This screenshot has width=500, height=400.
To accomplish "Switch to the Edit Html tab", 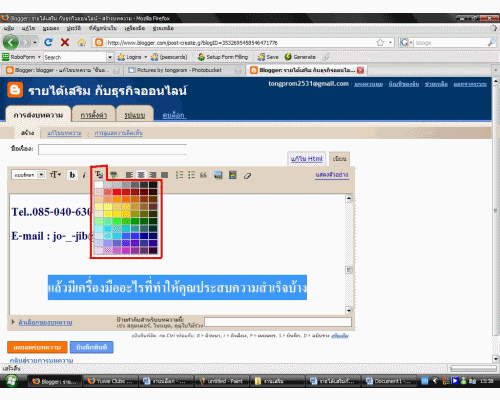I will pos(306,159).
